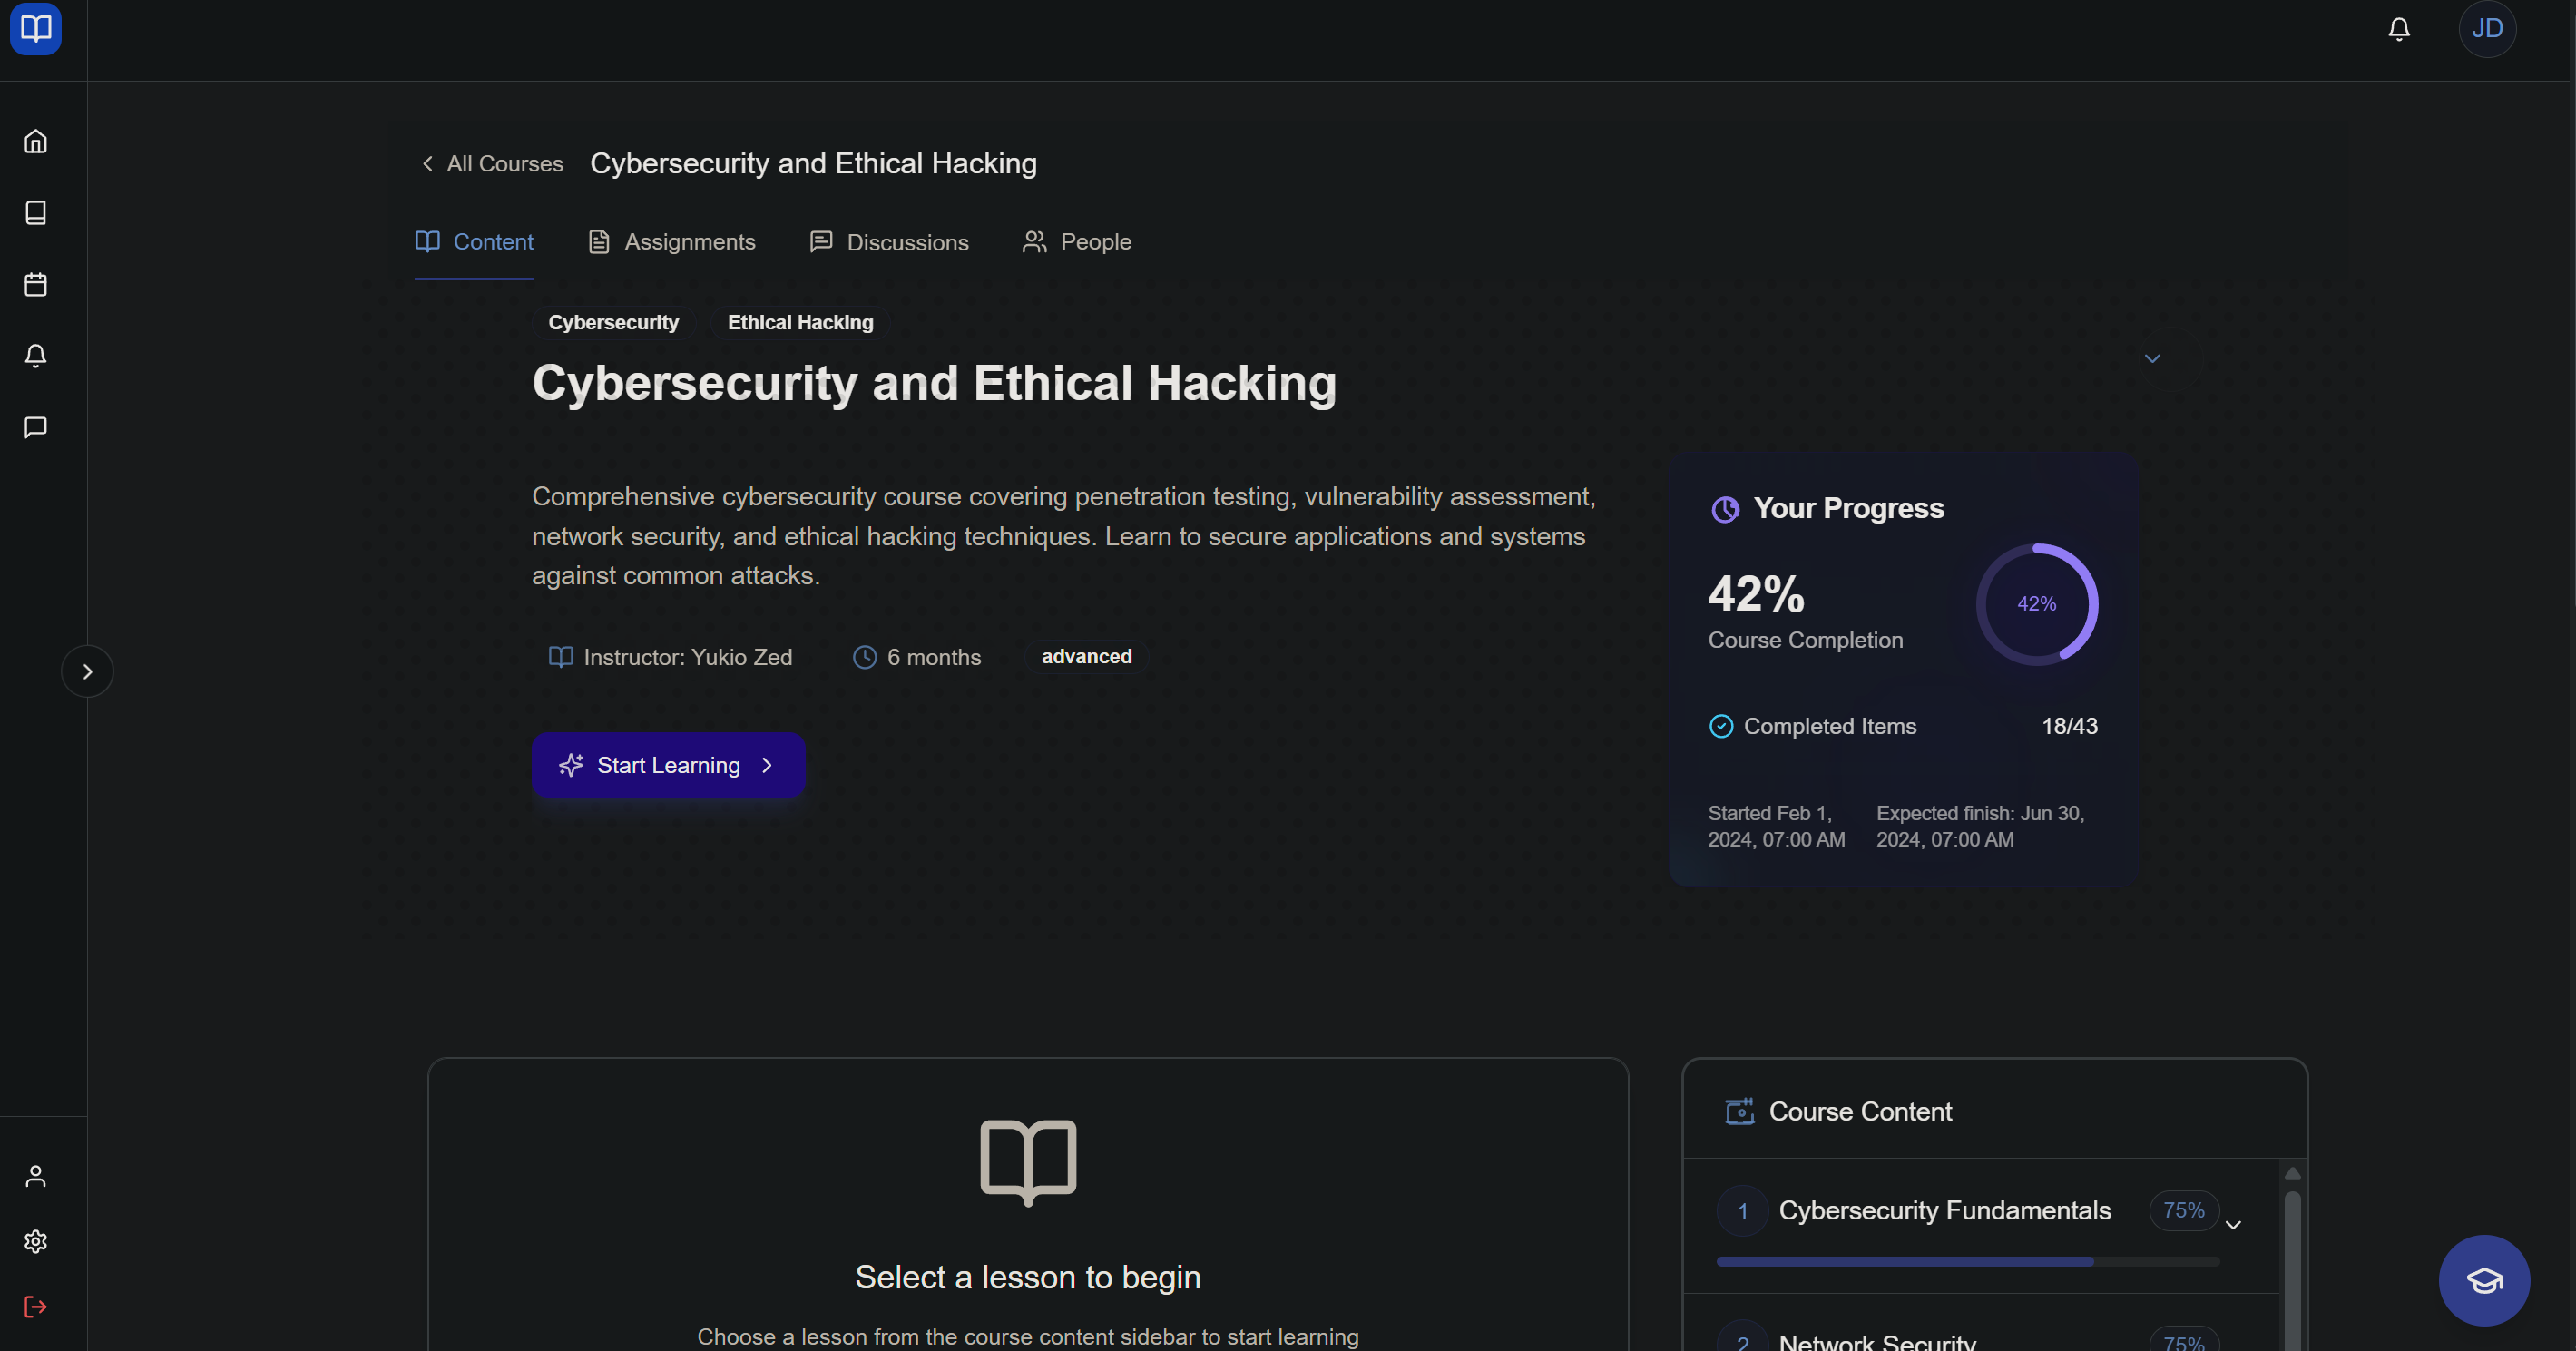Open the calendar icon in sidebar
2576x1351 pixels.
pyautogui.click(x=36, y=284)
